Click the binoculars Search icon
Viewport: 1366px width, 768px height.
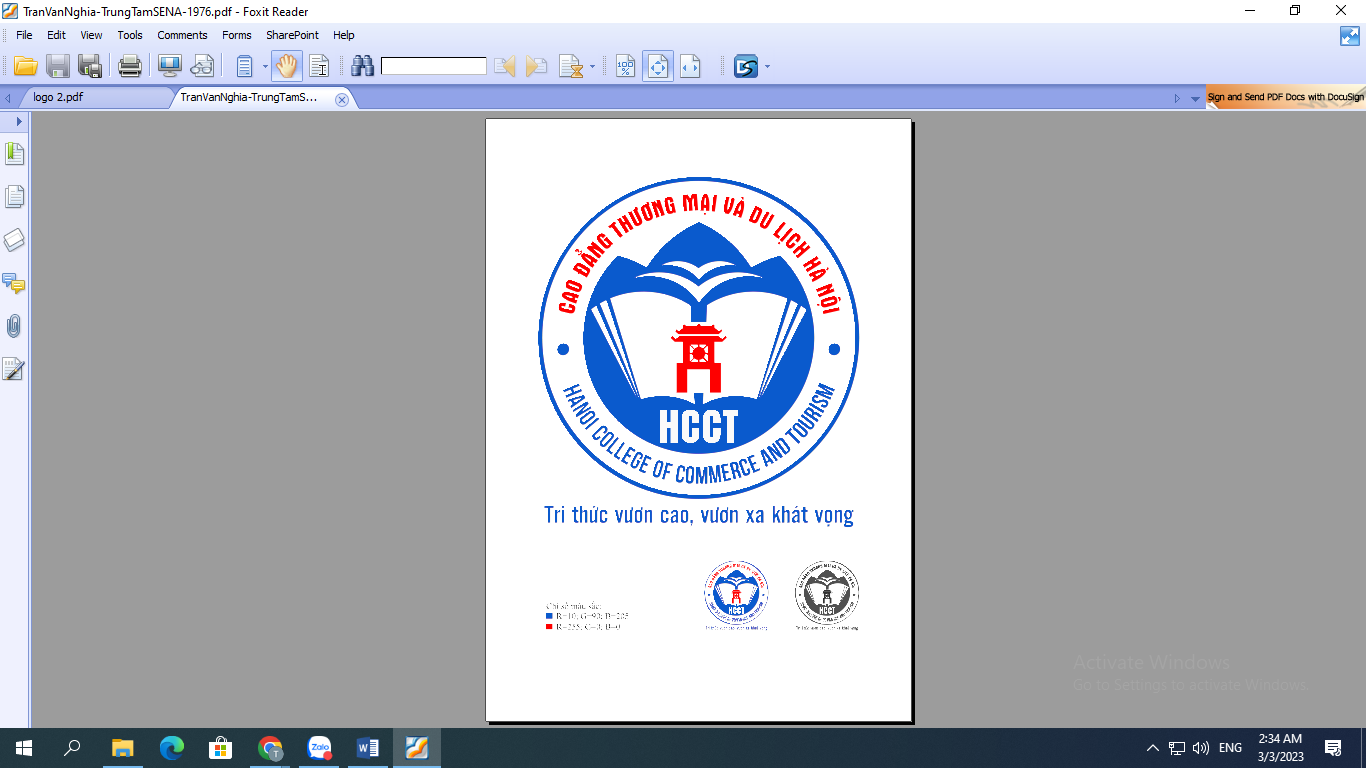point(362,67)
